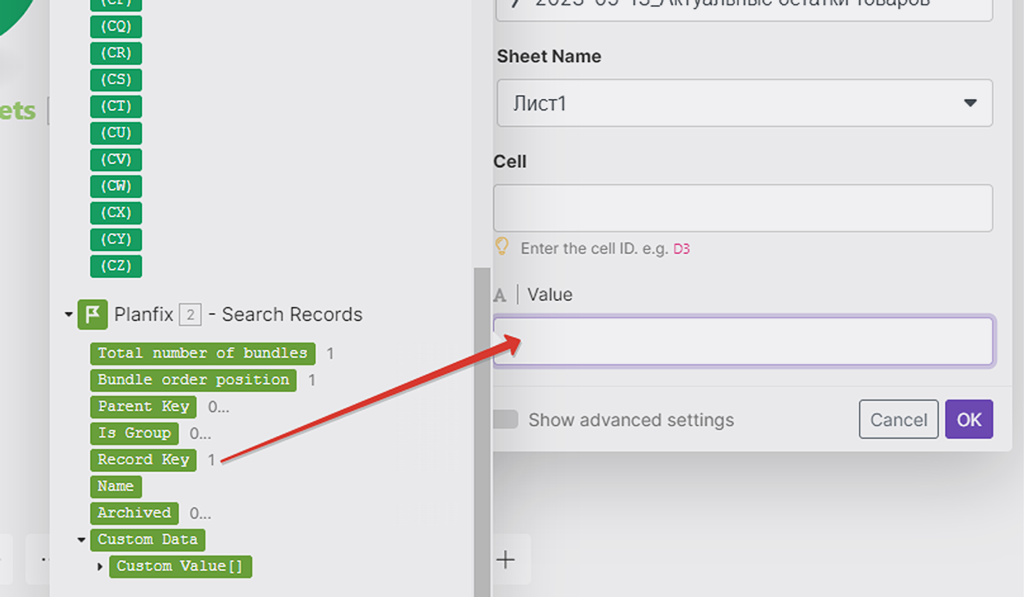Click the lightbulb hint icon under Cell
The image size is (1024, 597).
[x=502, y=247]
